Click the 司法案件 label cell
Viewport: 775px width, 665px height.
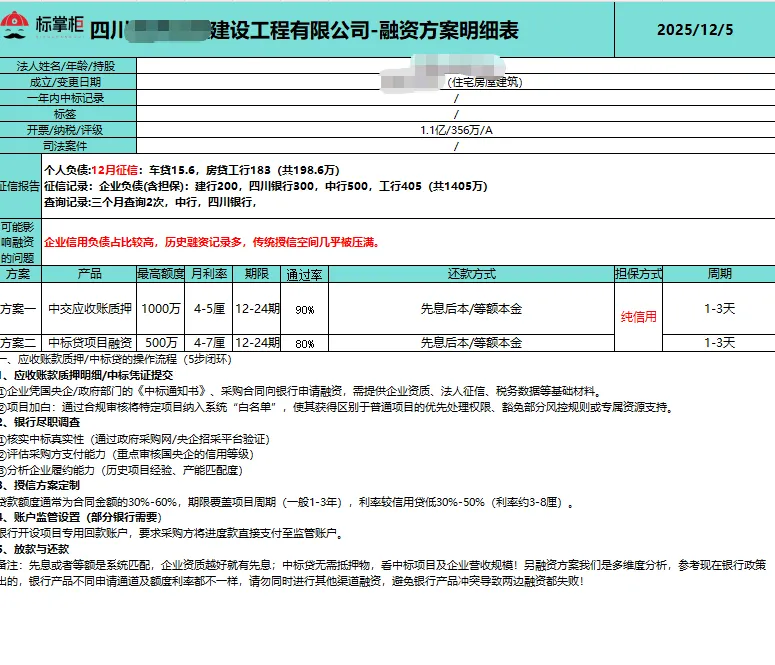tap(68, 146)
